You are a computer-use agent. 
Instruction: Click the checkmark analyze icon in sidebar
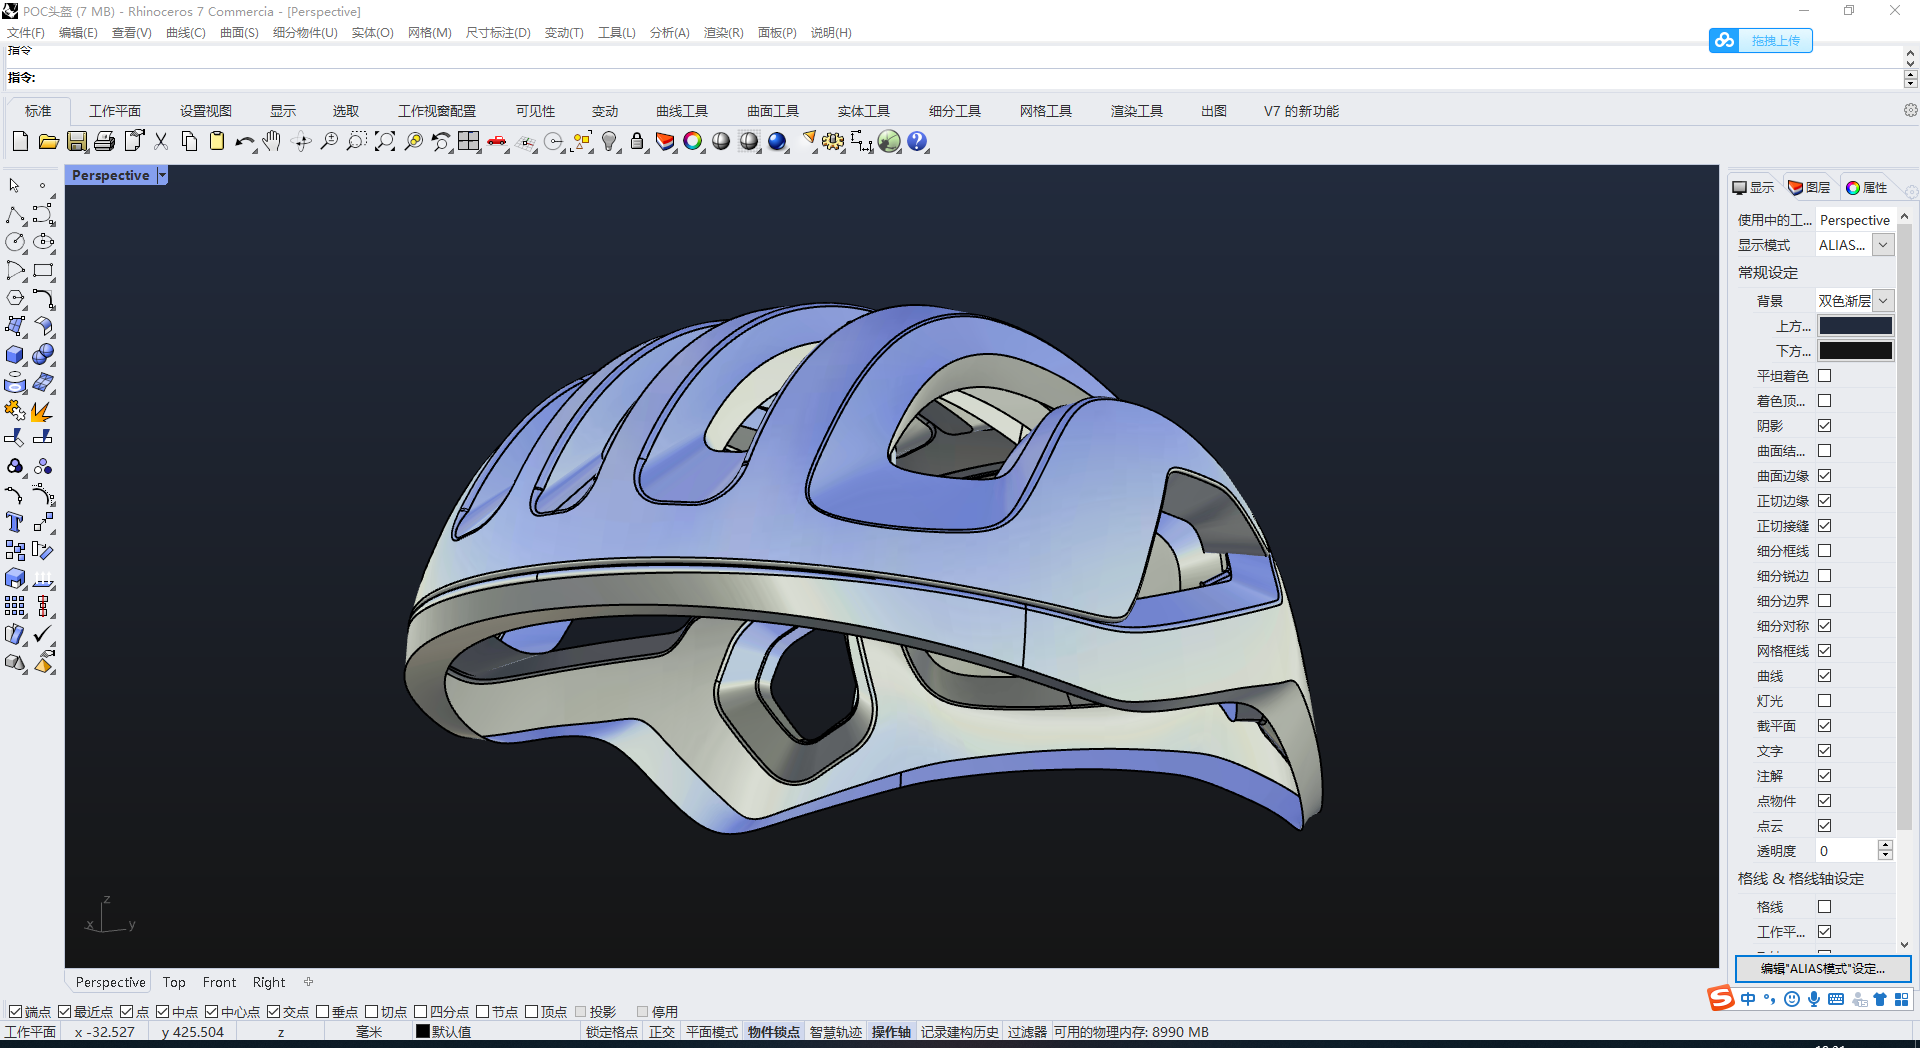(x=43, y=634)
